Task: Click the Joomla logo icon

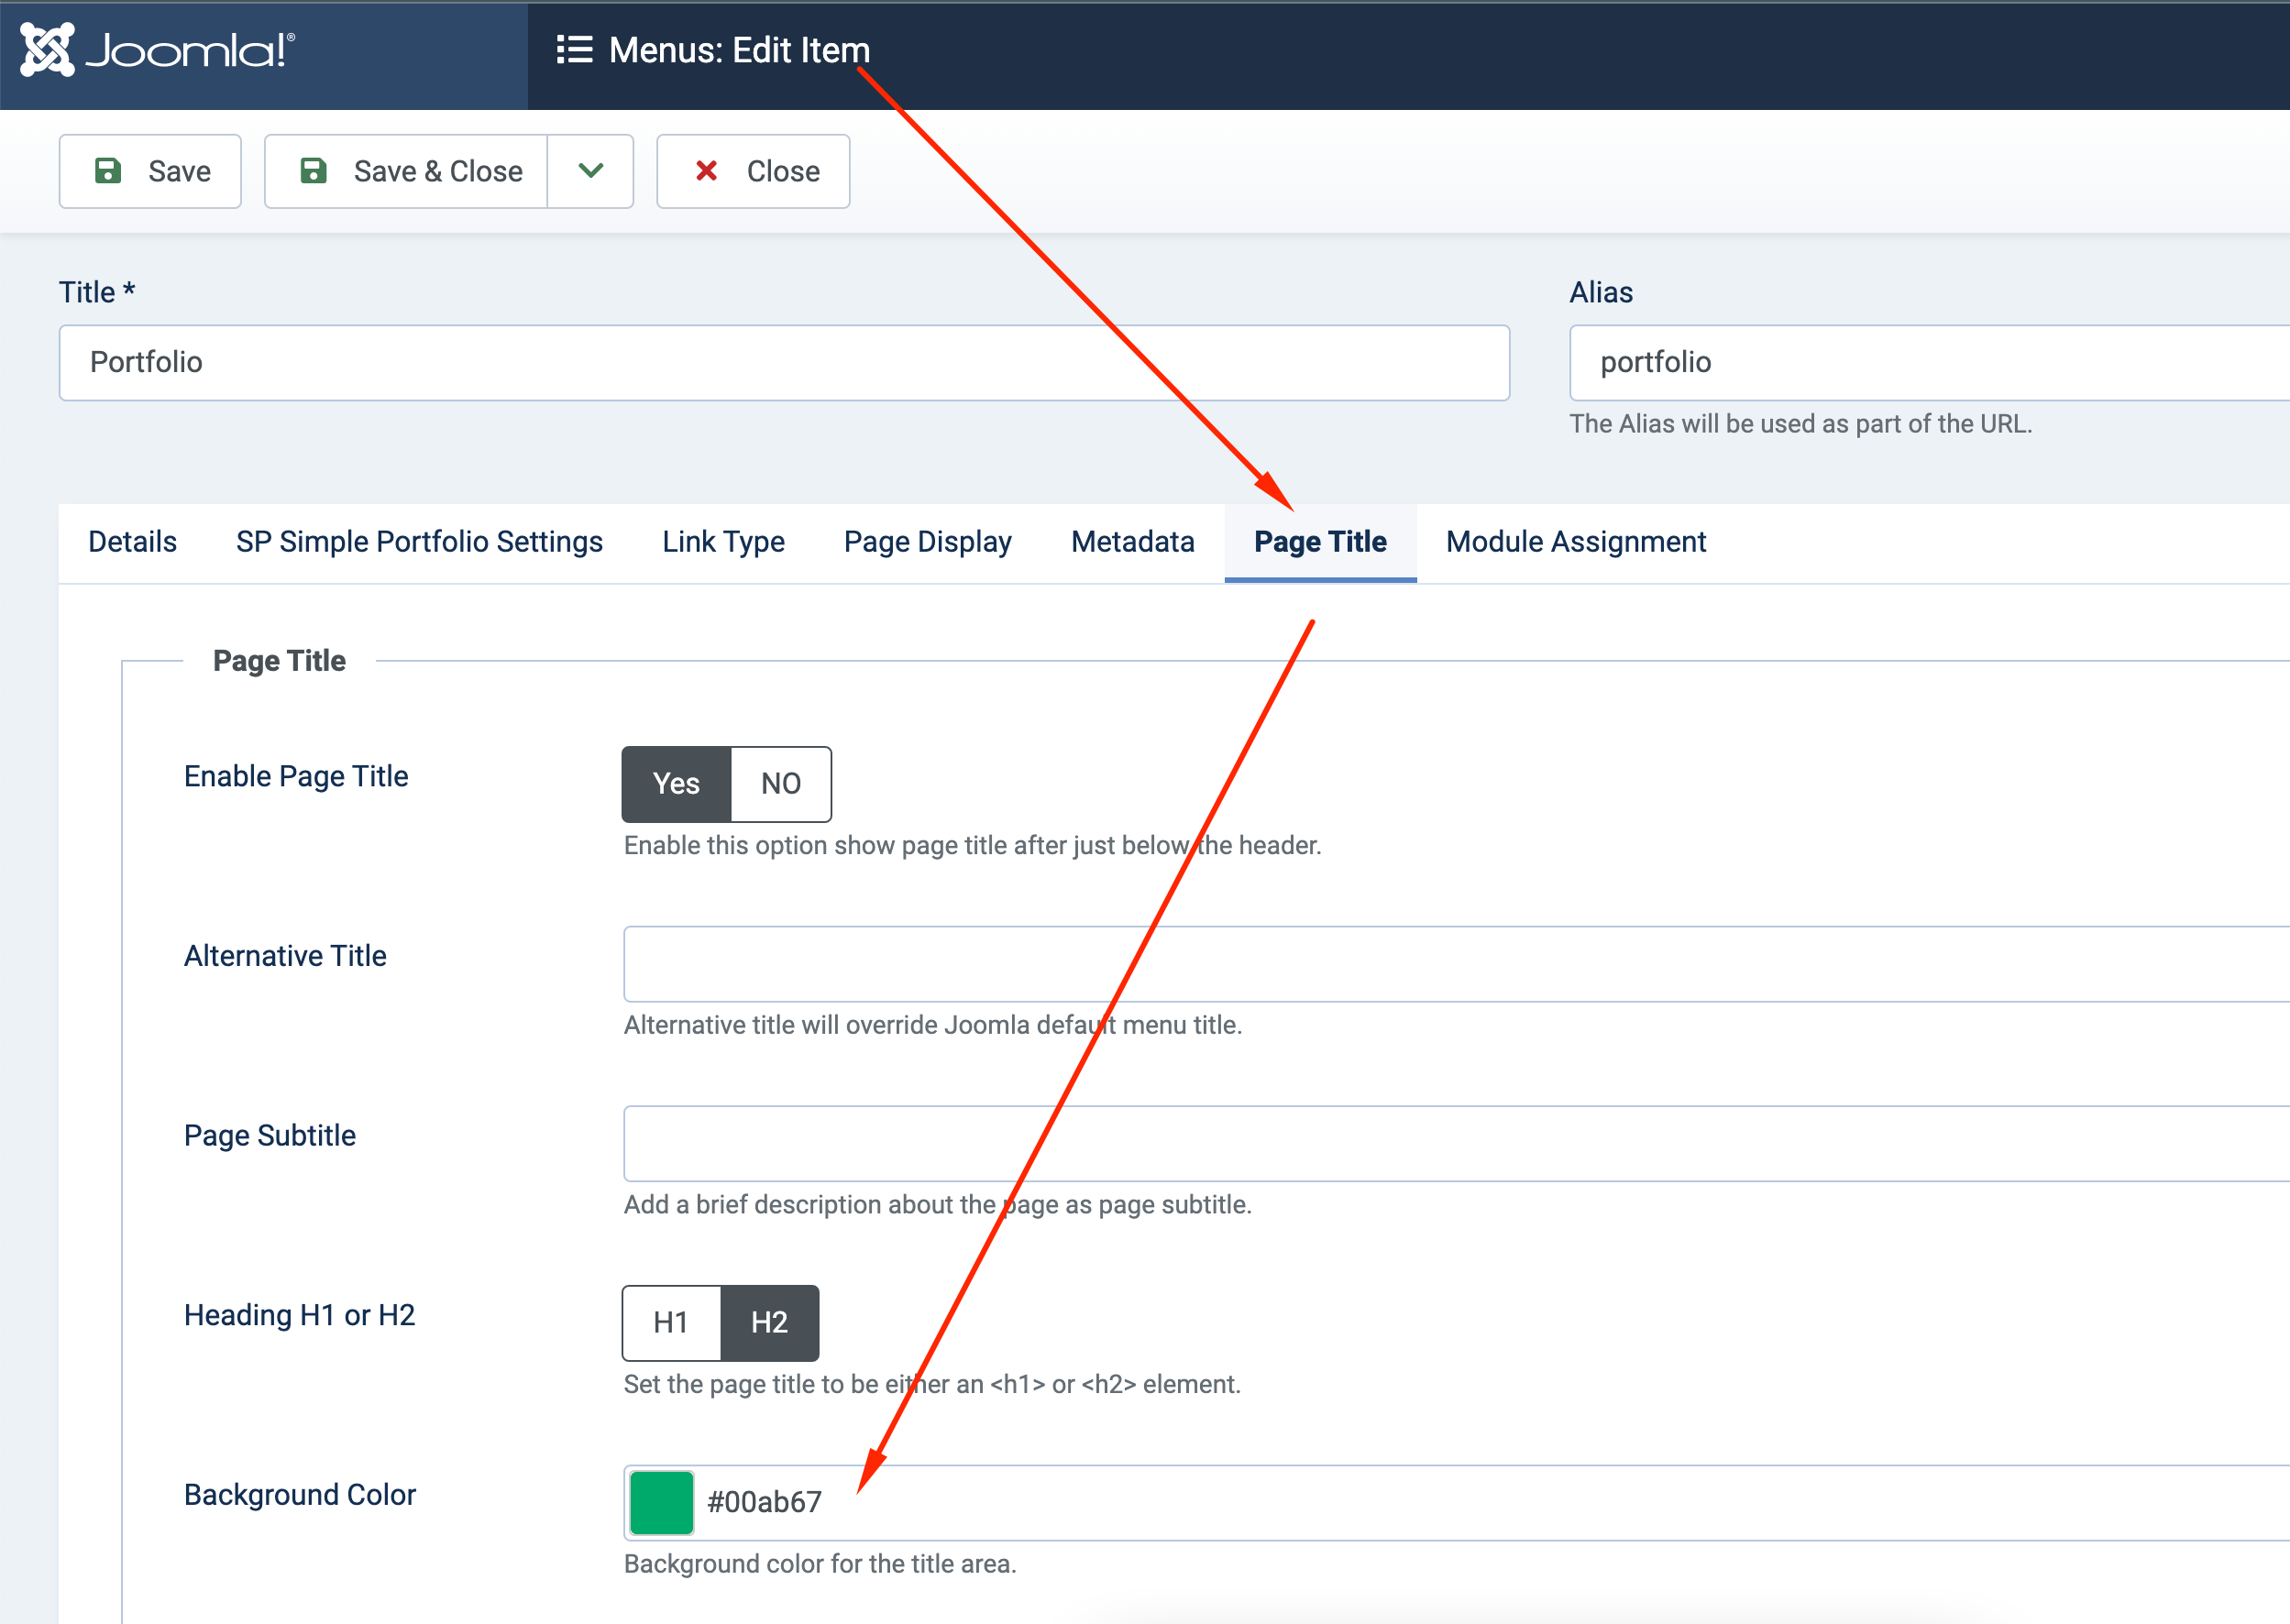Action: (x=47, y=49)
